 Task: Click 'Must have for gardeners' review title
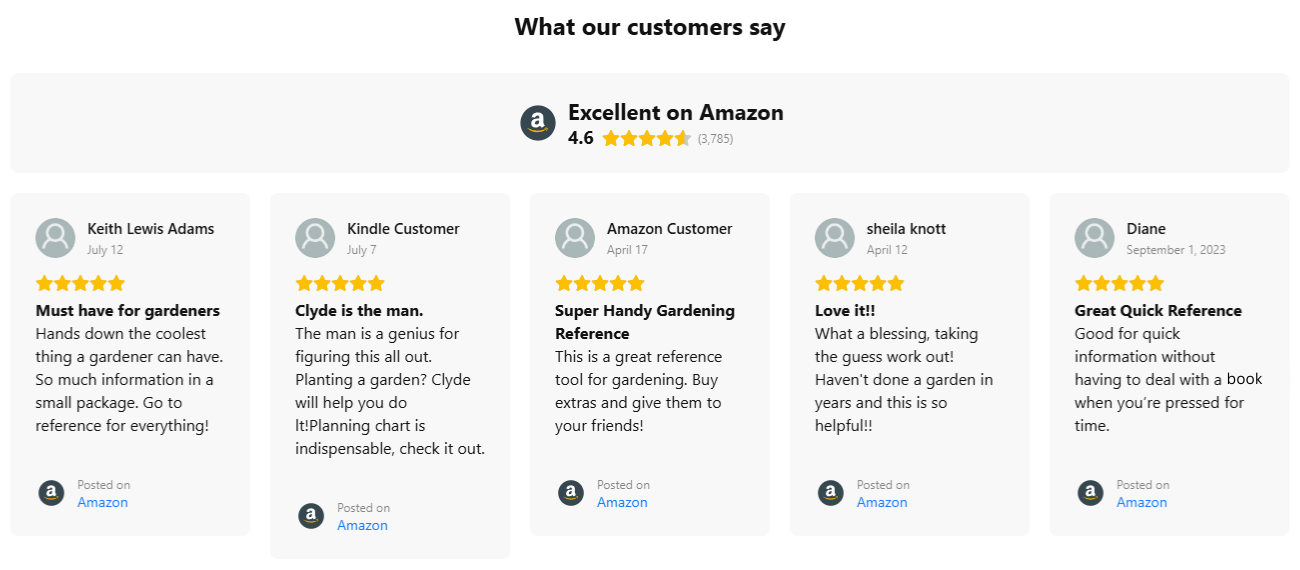[128, 310]
